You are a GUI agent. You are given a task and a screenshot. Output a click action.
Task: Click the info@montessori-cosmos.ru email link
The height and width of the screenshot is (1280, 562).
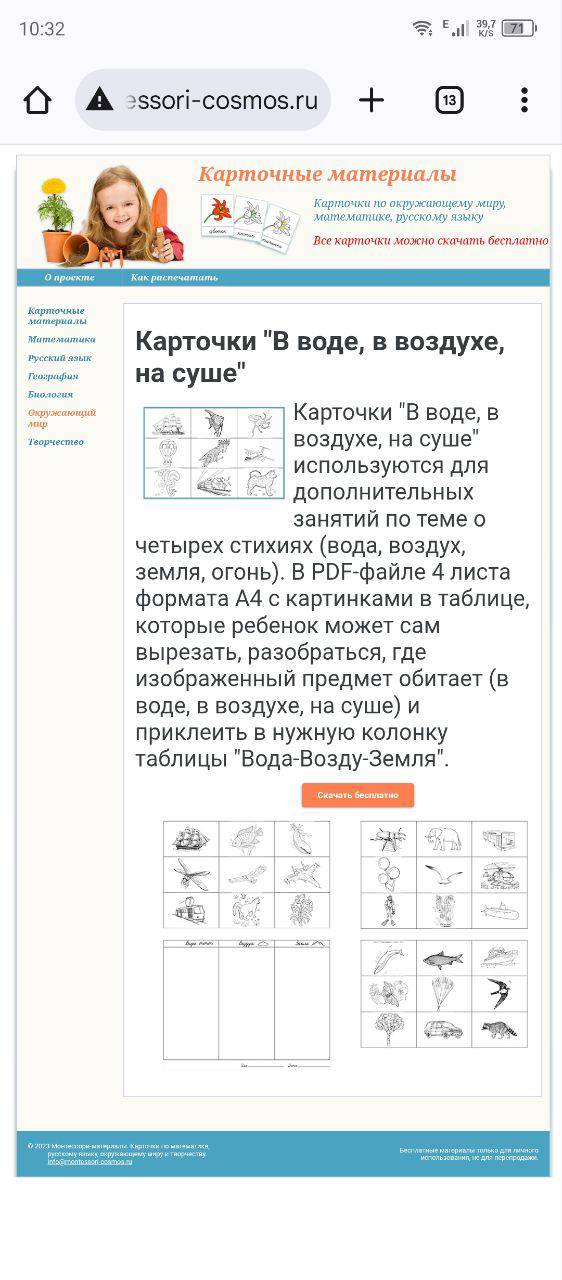(x=89, y=1161)
